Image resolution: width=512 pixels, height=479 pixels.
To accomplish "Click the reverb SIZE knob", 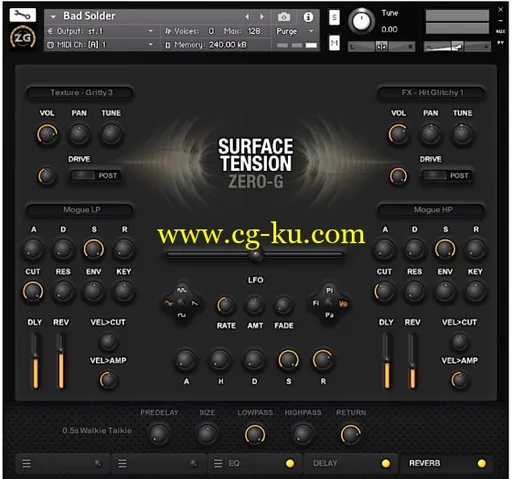I will click(207, 434).
